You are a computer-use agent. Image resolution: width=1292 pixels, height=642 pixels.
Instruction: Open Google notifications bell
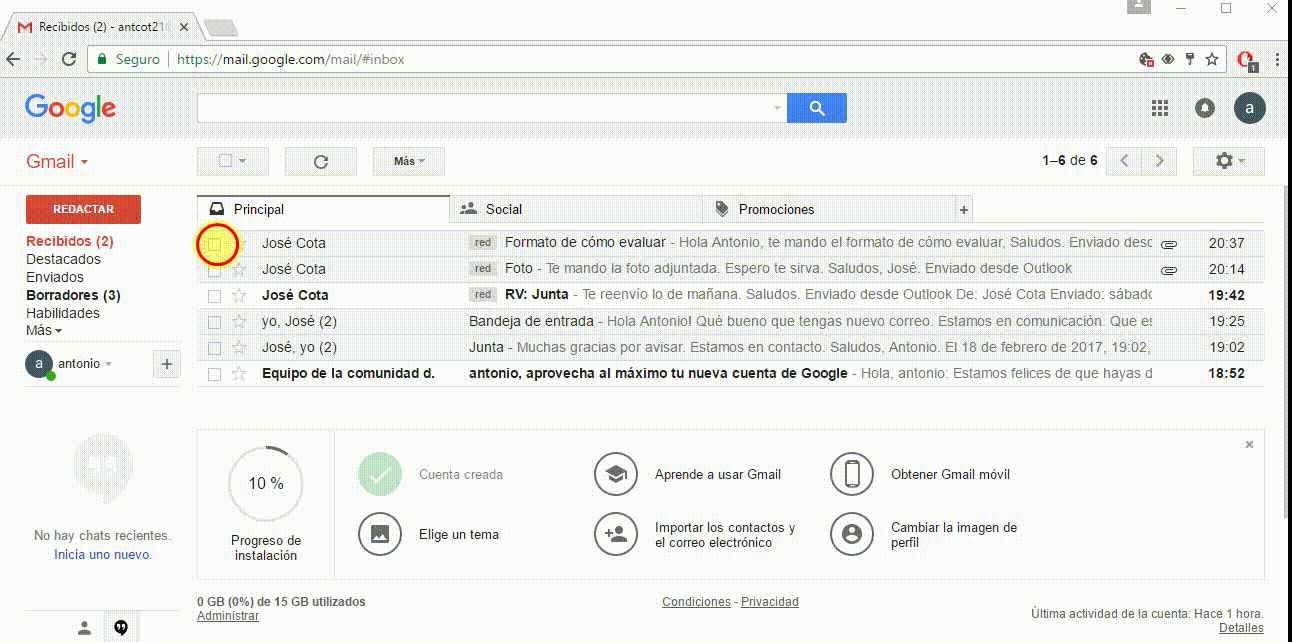pos(1205,108)
